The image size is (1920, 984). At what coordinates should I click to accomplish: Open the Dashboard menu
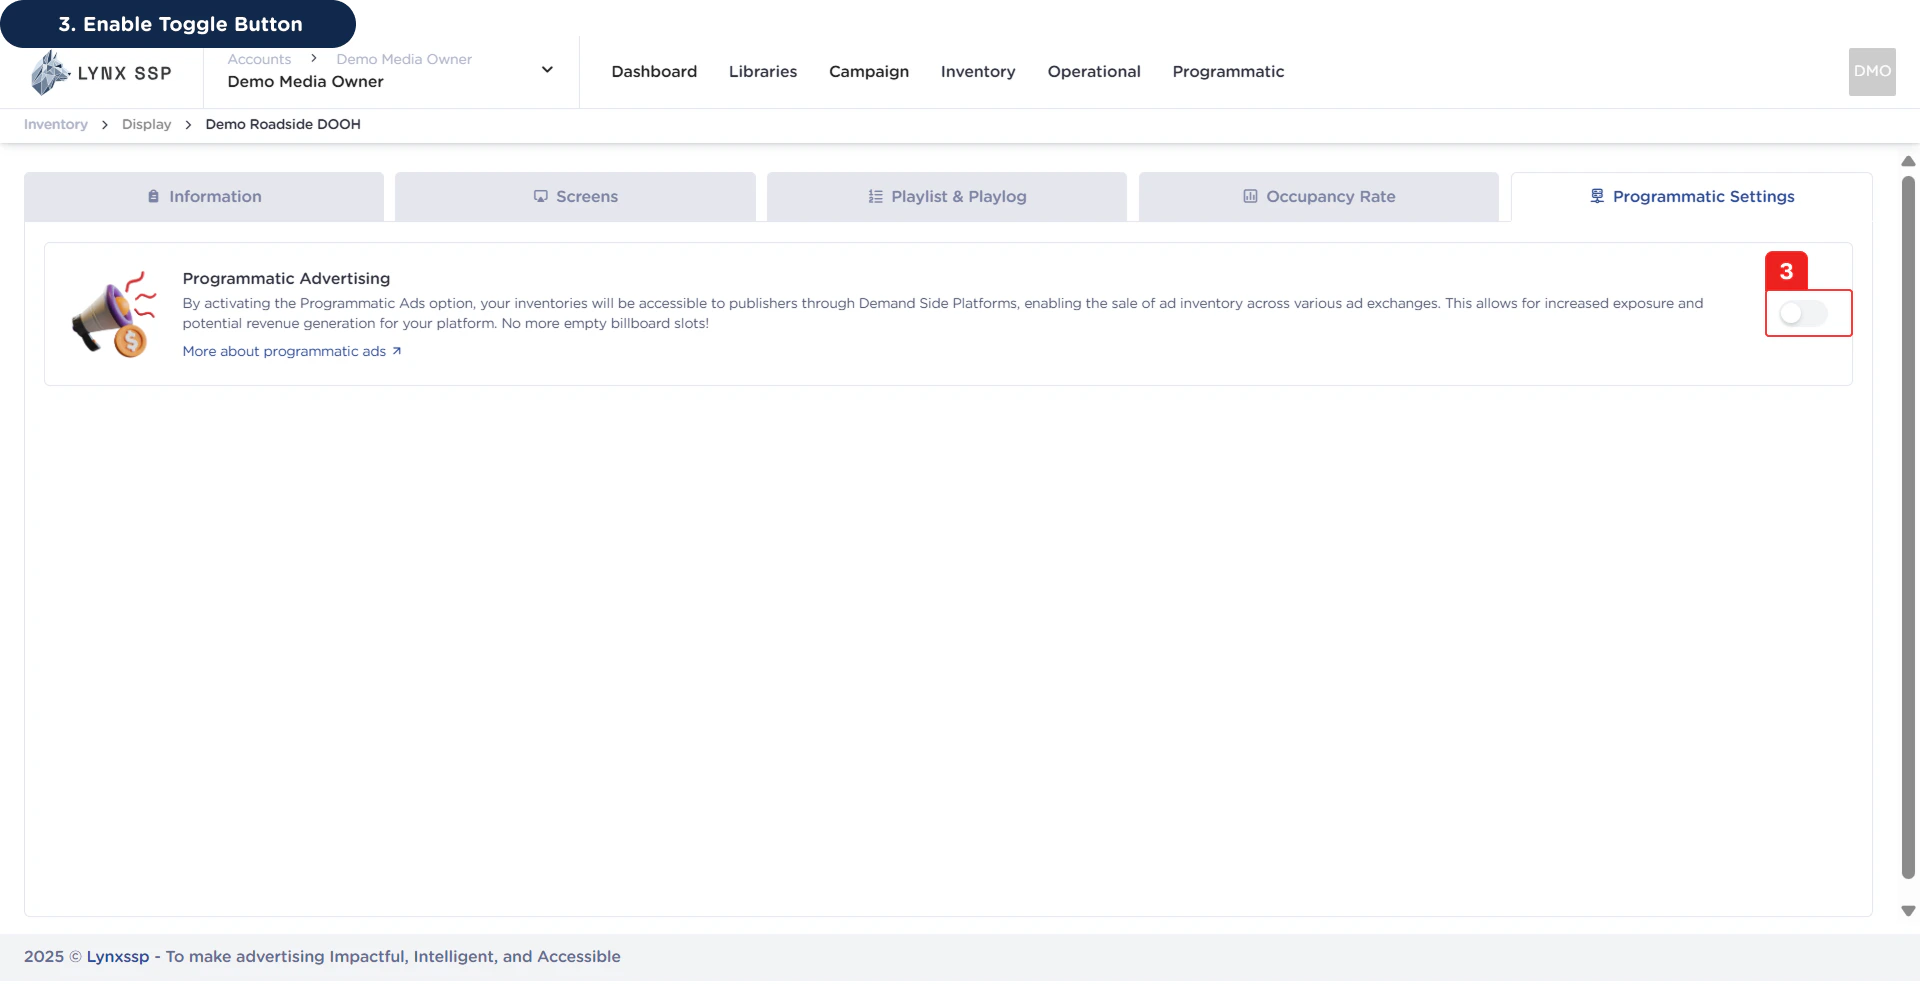[654, 72]
